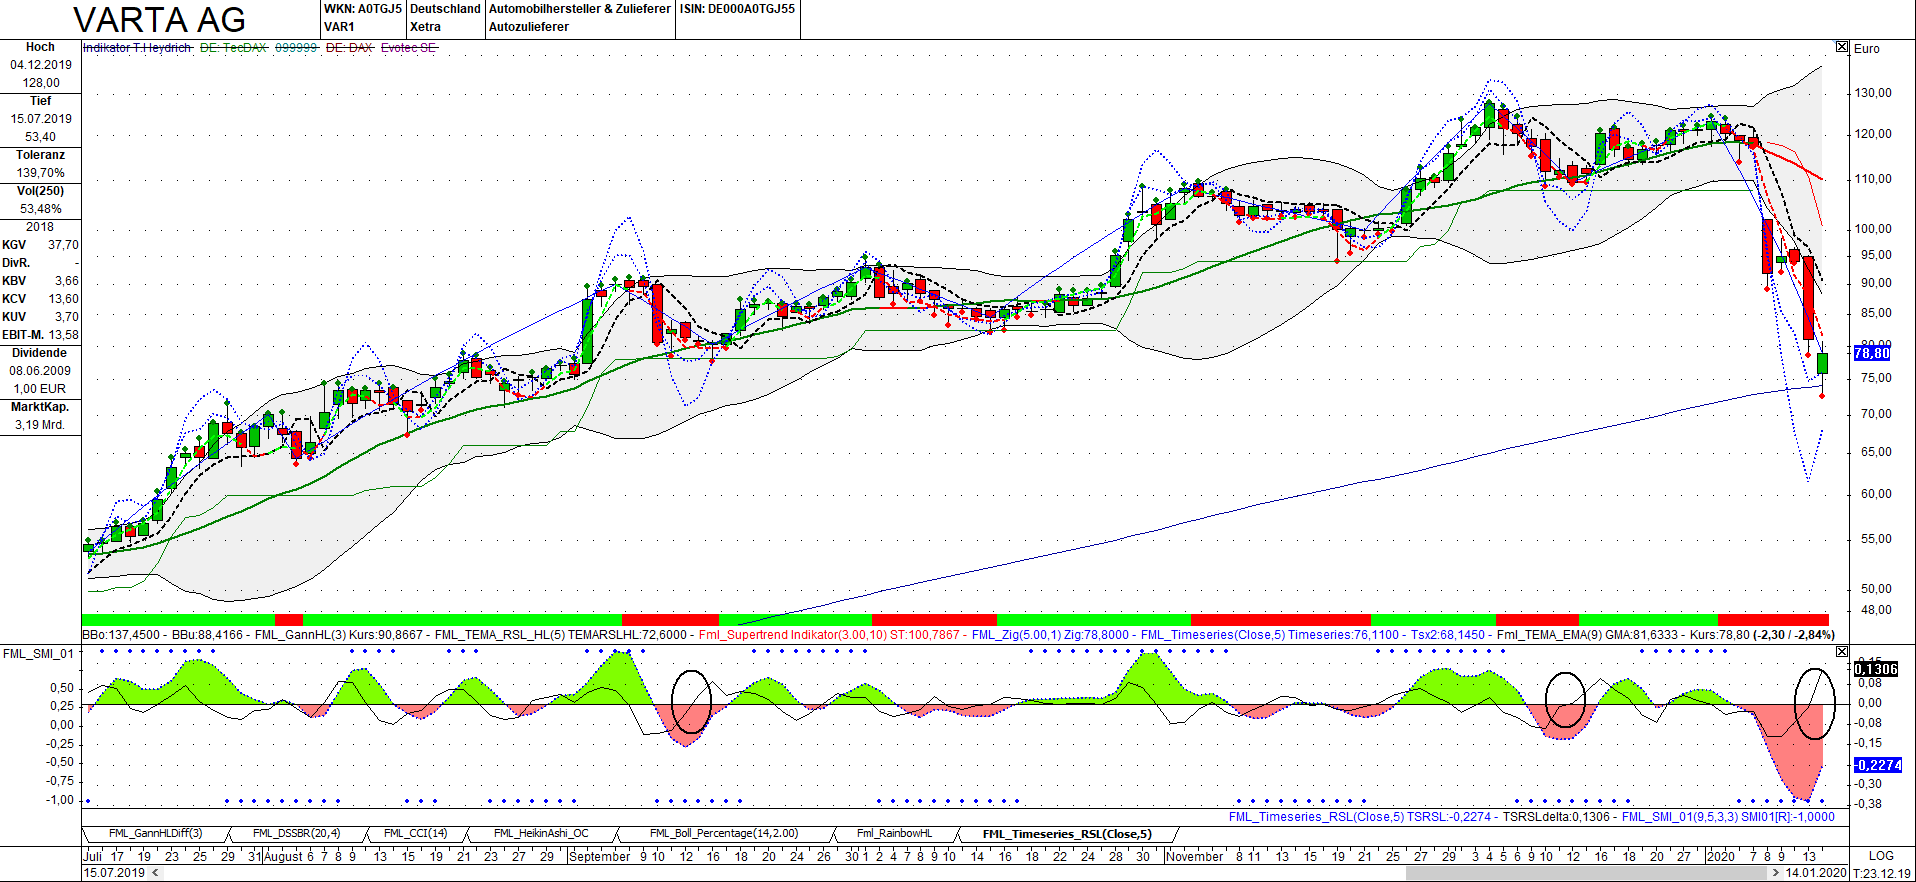
Task: Click the WKN: A0TGJ5 label
Action: (x=363, y=9)
